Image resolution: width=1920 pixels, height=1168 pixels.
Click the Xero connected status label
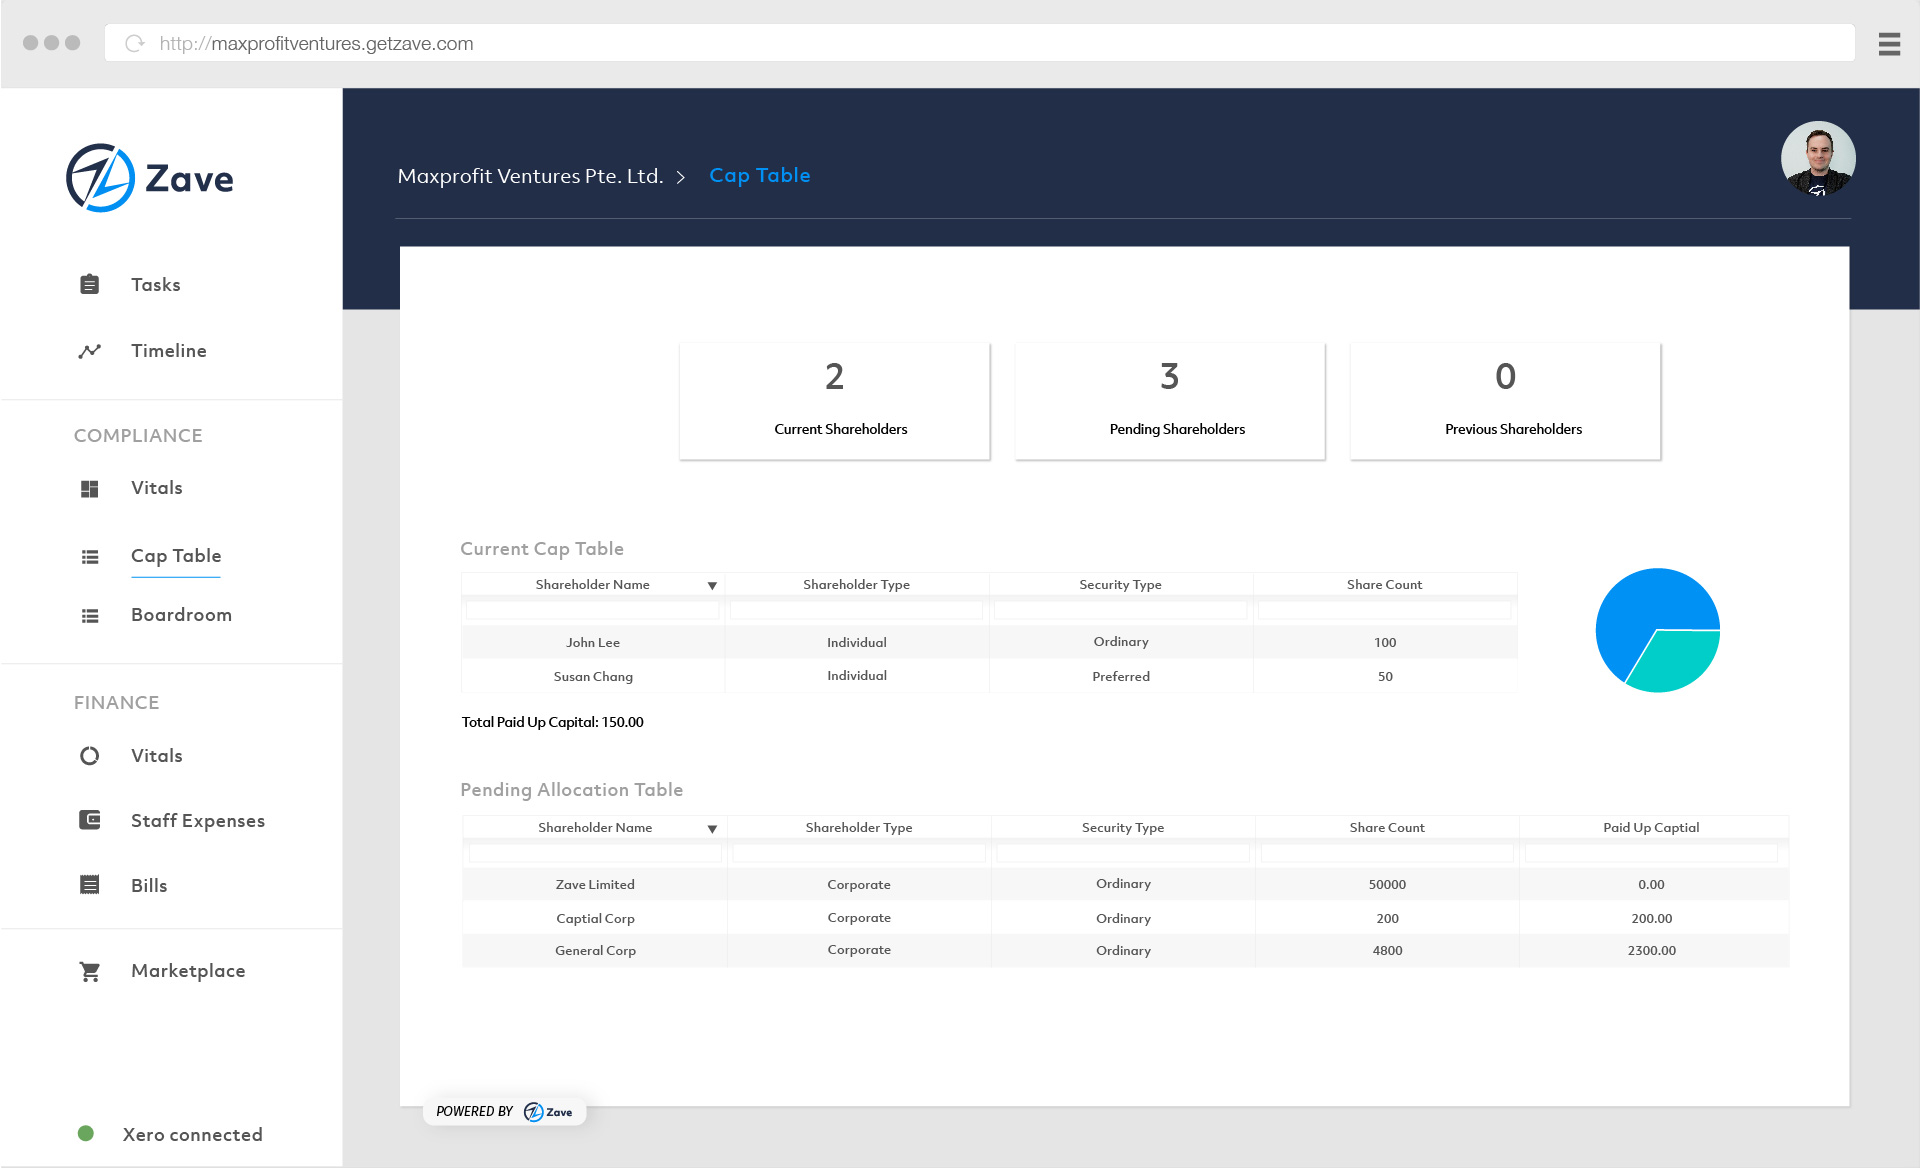193,1135
